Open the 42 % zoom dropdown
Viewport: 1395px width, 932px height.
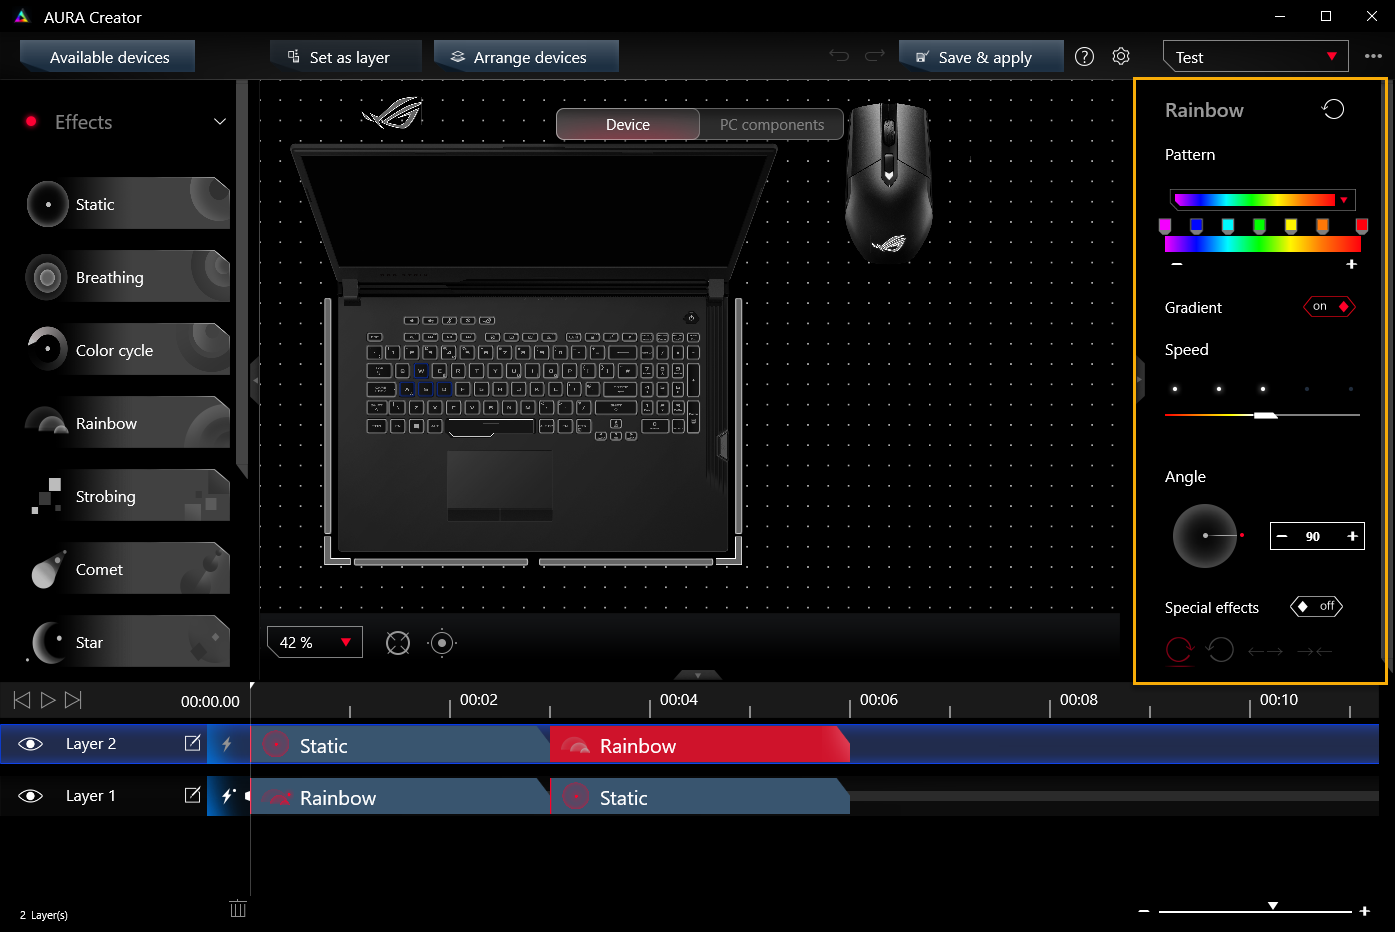click(315, 642)
